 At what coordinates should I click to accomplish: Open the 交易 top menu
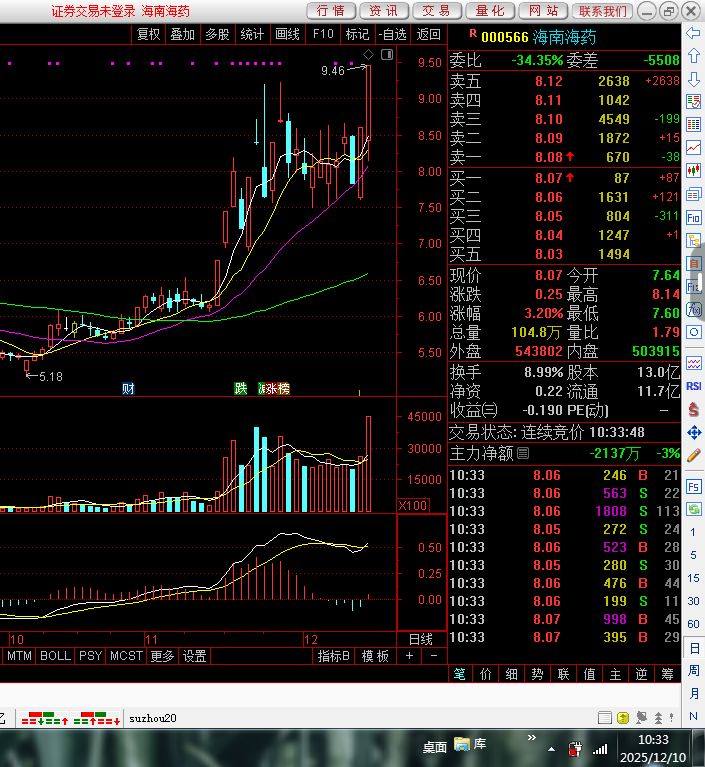(x=437, y=11)
